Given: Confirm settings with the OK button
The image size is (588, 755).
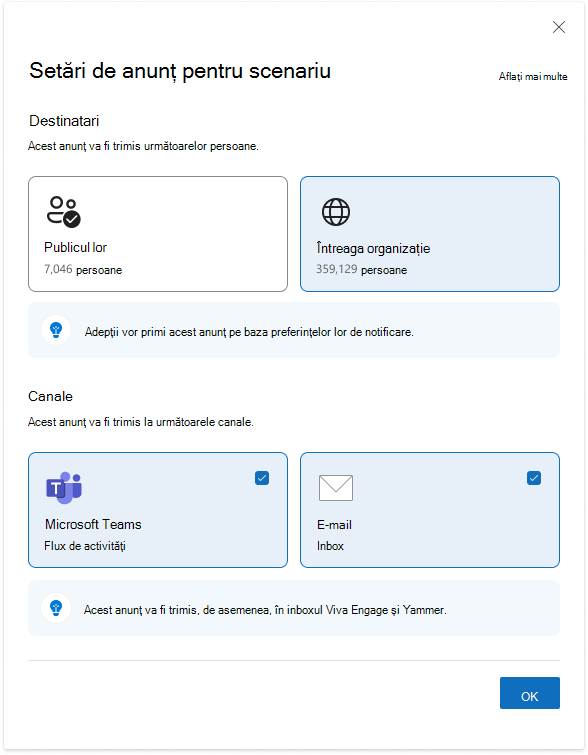Looking at the screenshot, I should [x=530, y=693].
